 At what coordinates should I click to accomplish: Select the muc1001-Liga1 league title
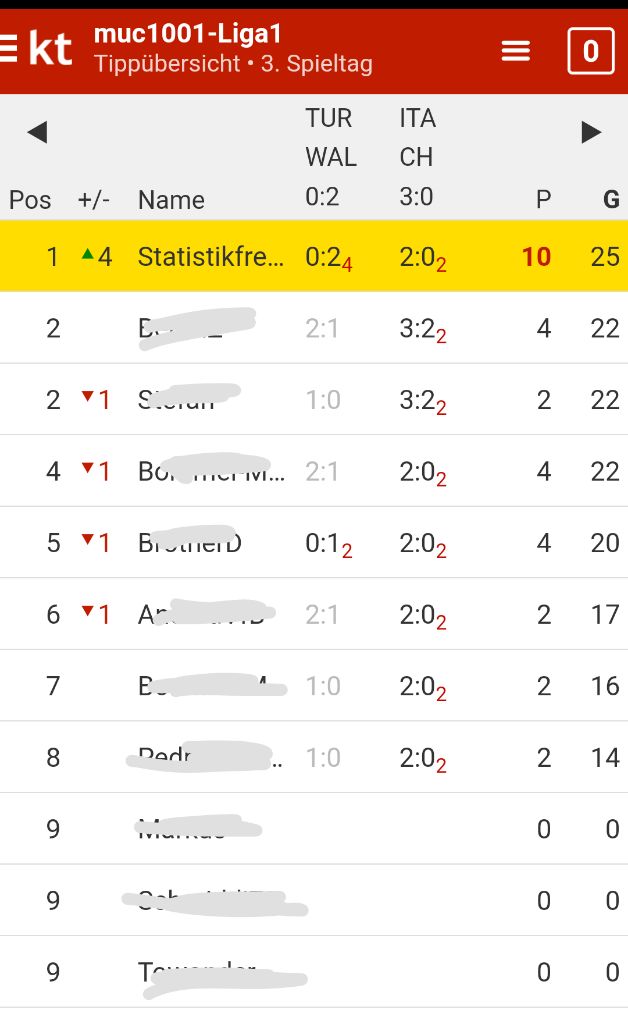pyautogui.click(x=188, y=34)
